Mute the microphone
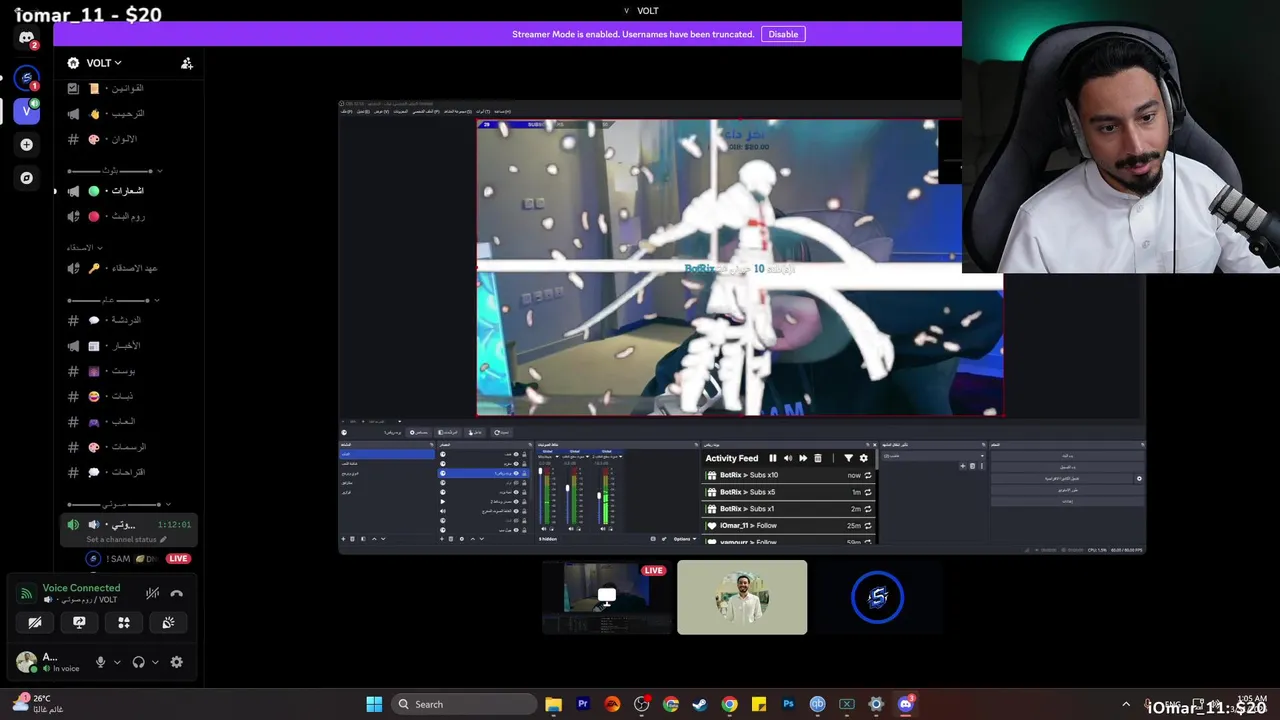This screenshot has height=720, width=1280. tap(100, 662)
